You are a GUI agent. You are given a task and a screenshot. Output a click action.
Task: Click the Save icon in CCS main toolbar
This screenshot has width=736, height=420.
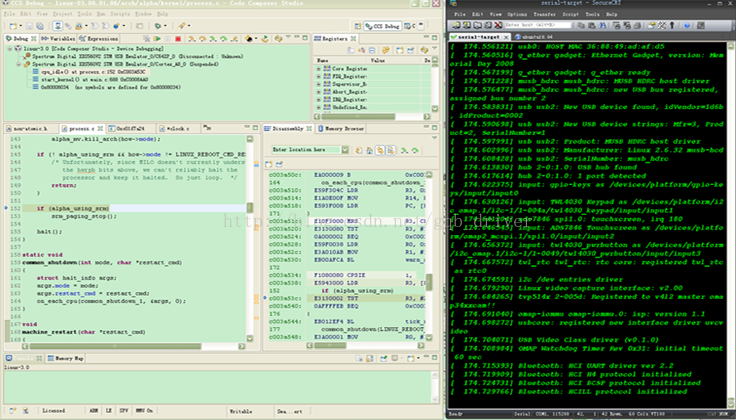tap(29, 26)
